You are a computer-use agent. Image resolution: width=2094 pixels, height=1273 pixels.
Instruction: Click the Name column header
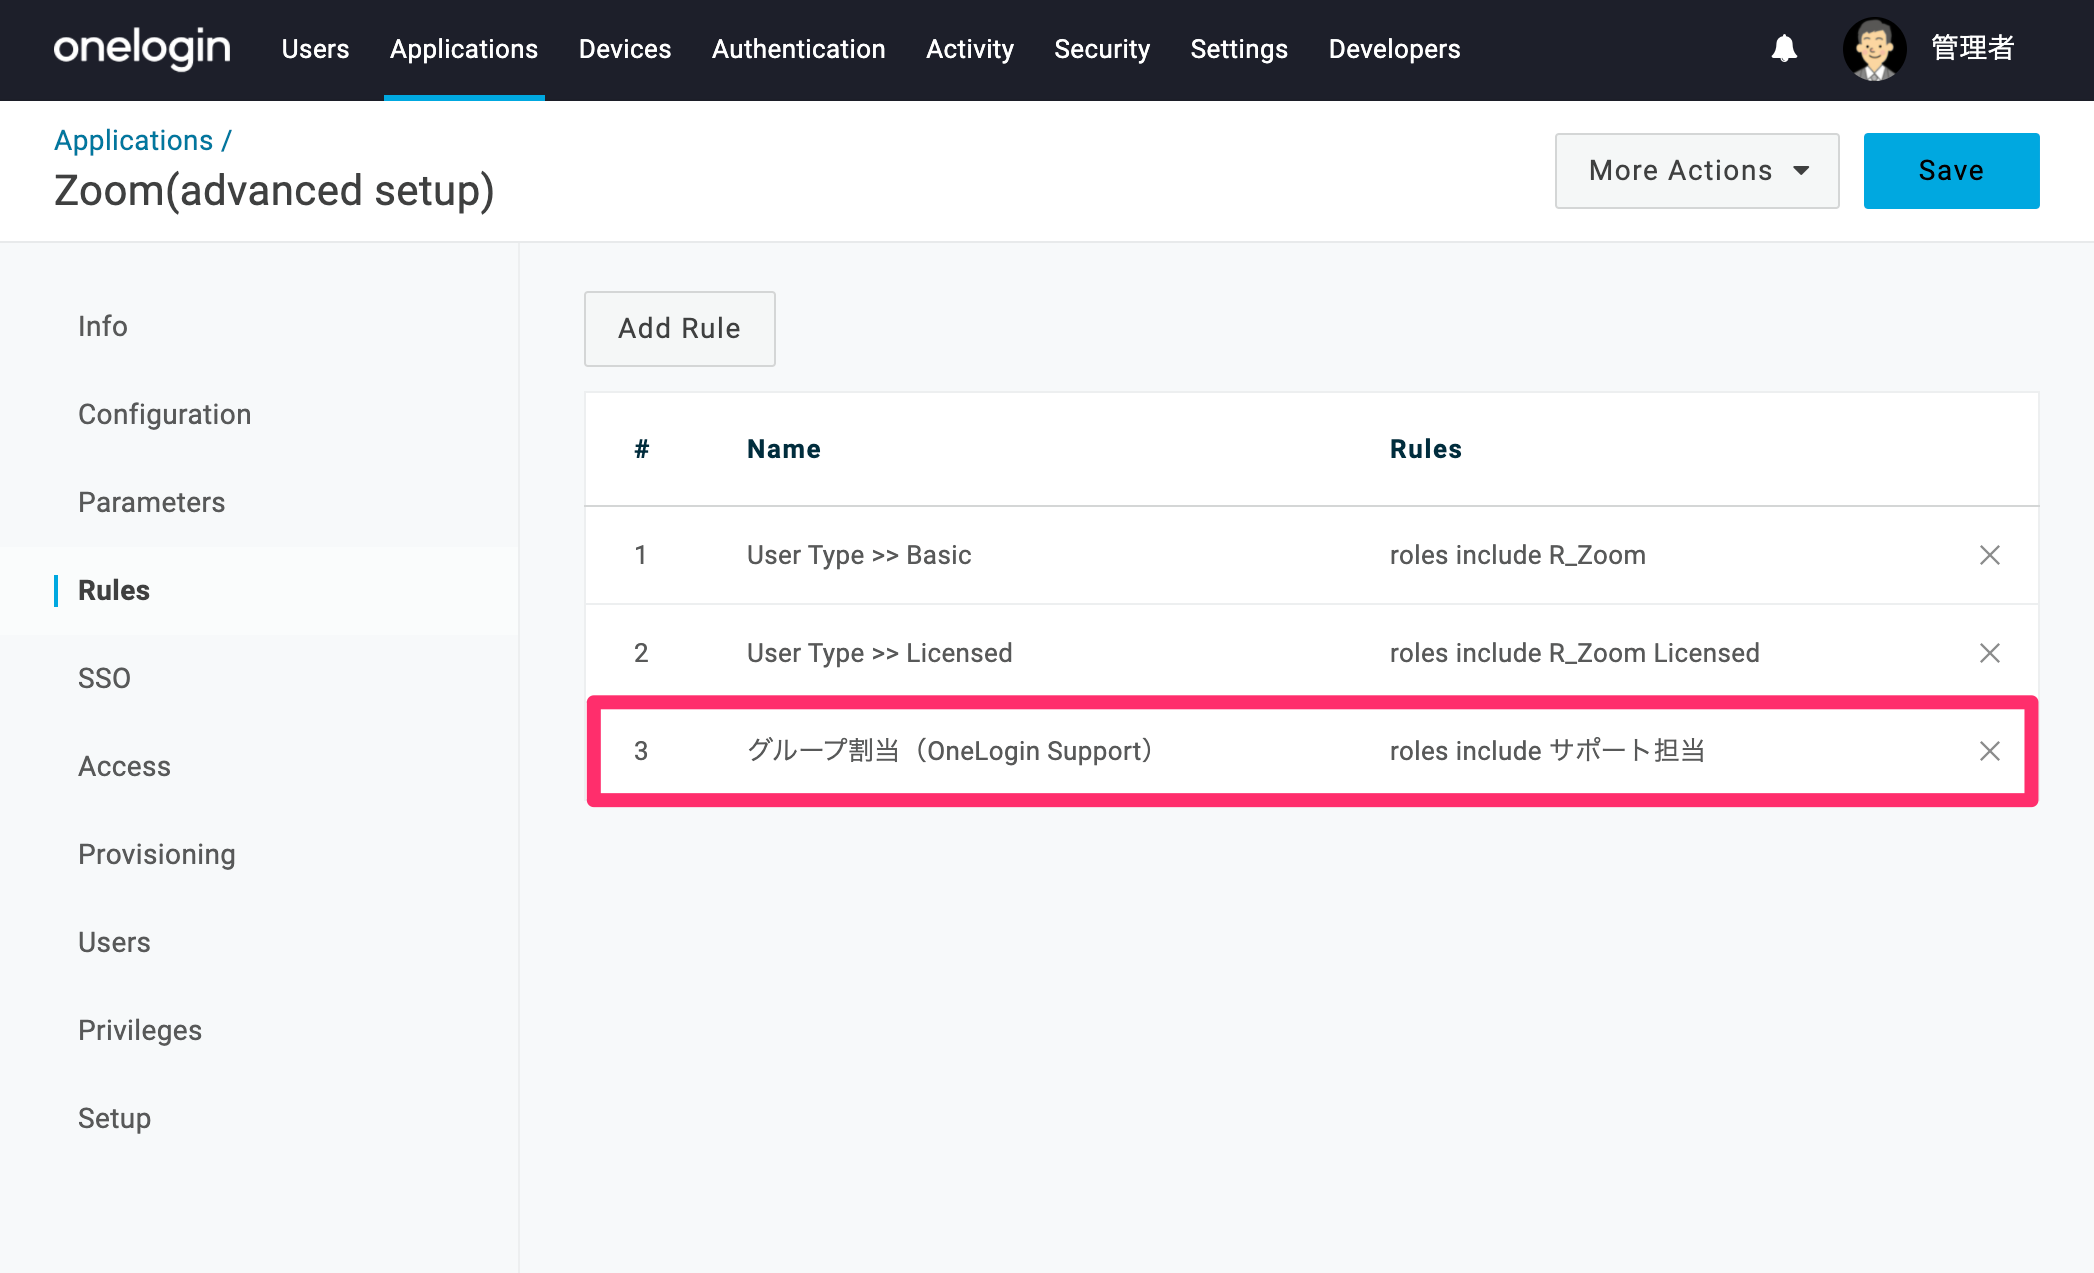pos(784,449)
